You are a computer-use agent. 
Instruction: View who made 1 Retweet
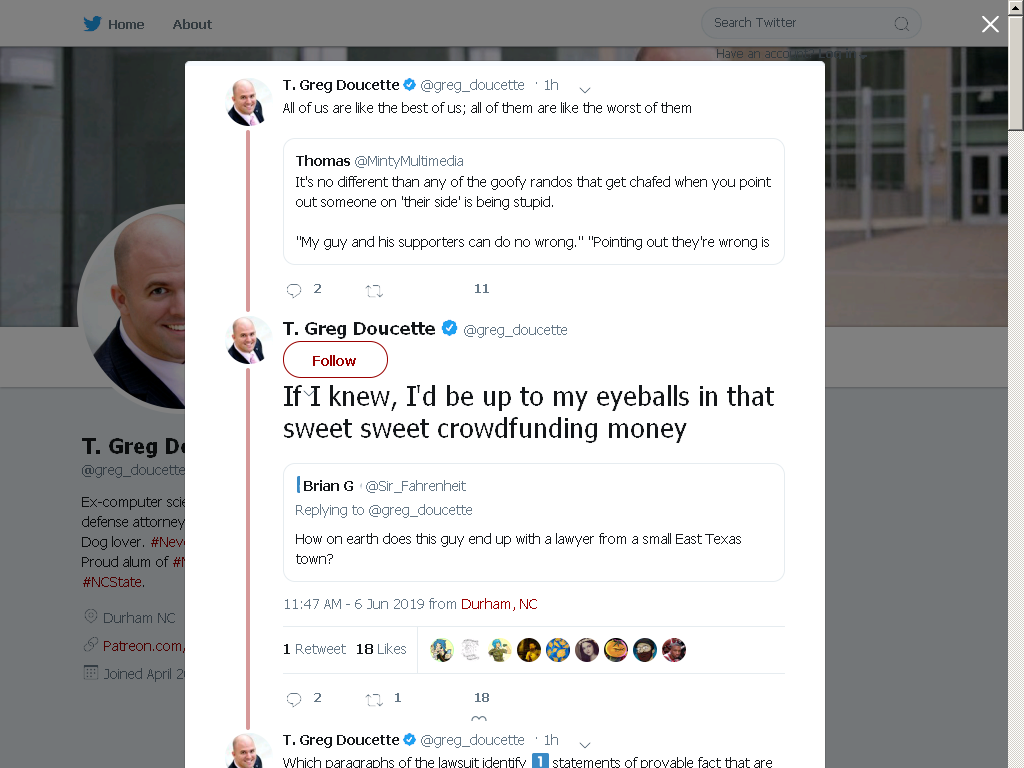314,649
